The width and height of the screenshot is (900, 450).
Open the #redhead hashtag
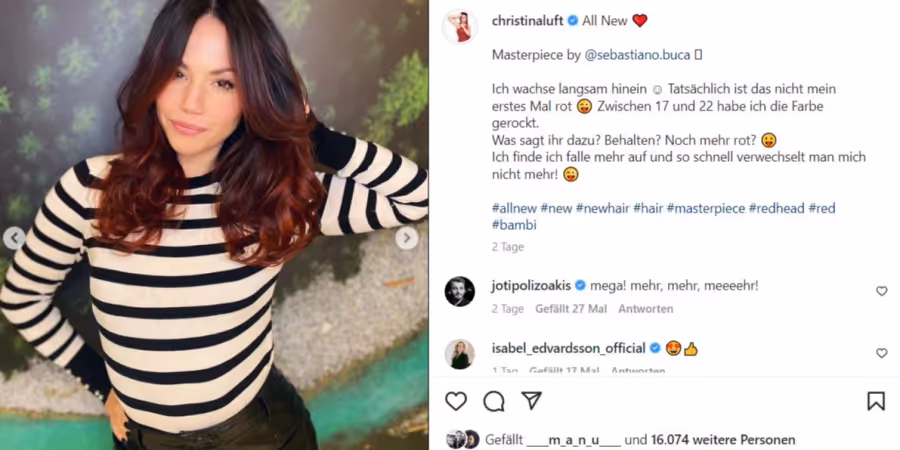[x=777, y=208]
